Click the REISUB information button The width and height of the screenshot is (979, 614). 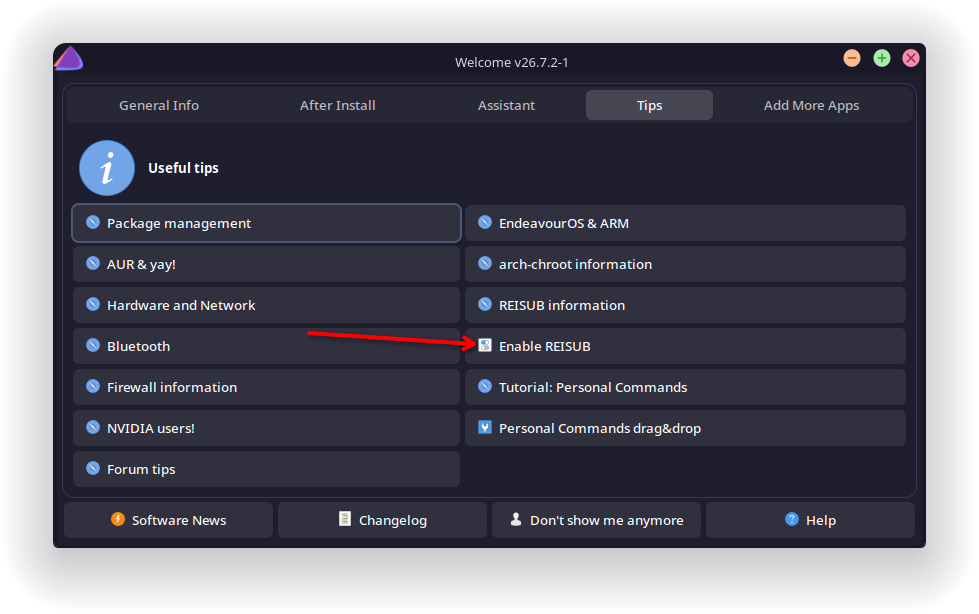686,305
